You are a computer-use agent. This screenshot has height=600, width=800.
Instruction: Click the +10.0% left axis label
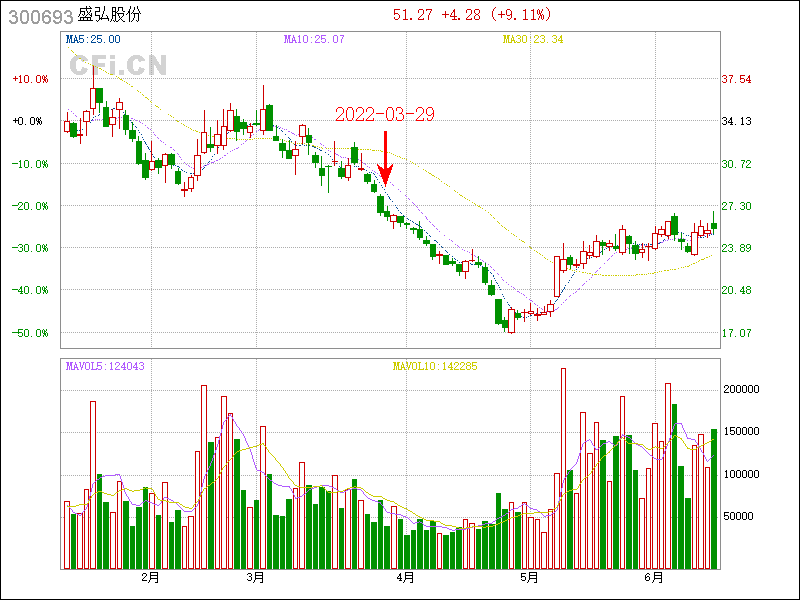[x=31, y=79]
